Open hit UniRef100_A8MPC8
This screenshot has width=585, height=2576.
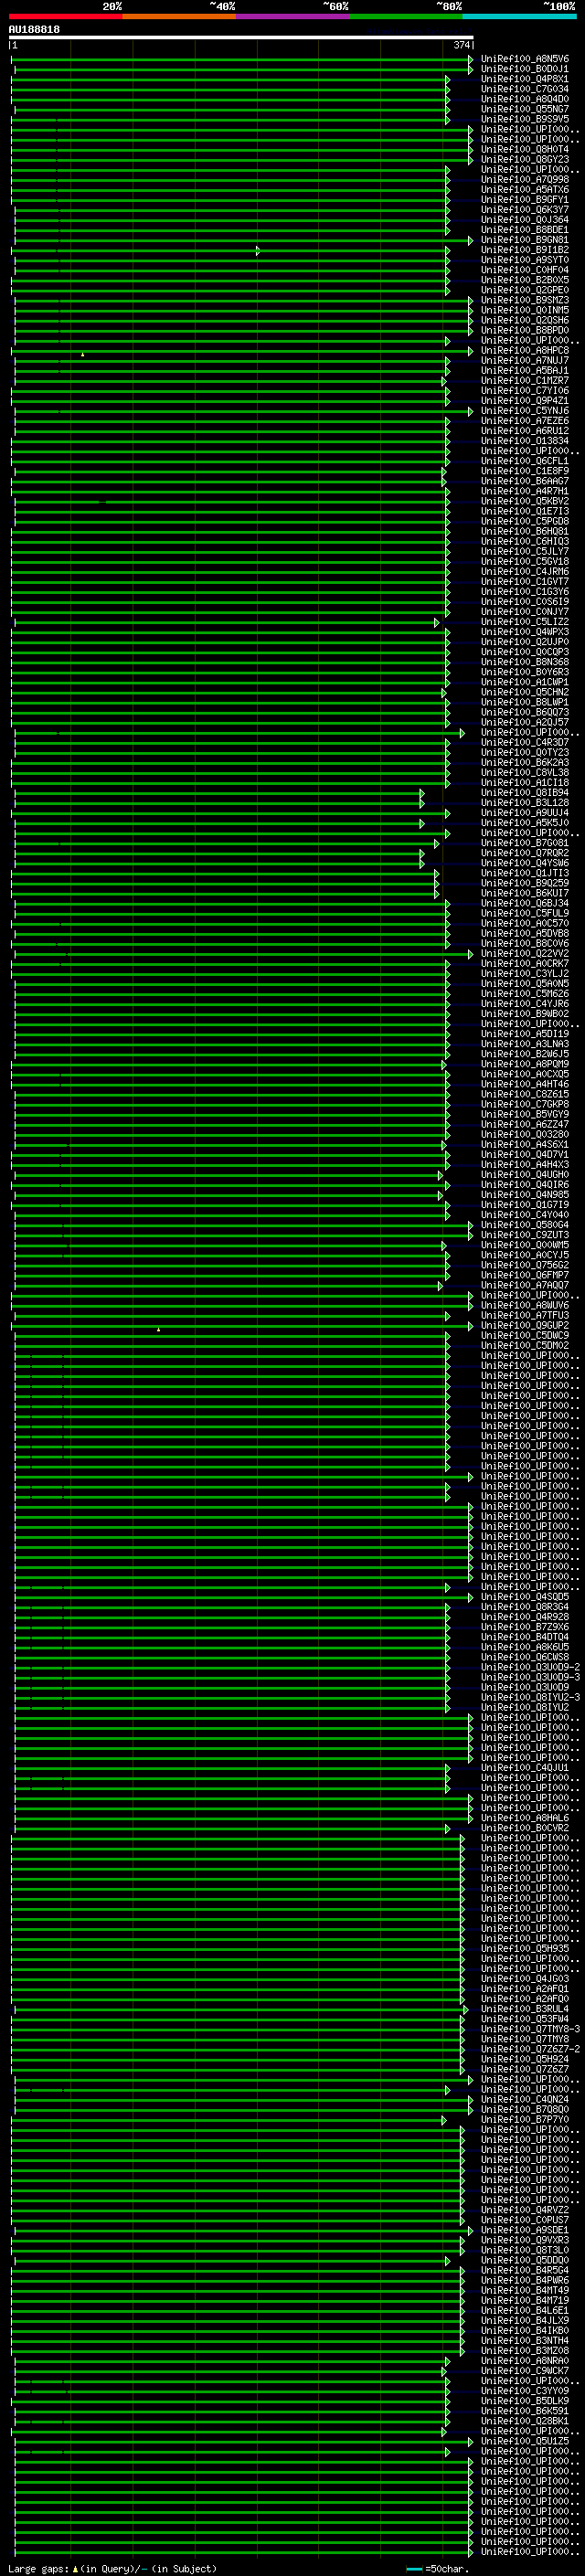(525, 350)
